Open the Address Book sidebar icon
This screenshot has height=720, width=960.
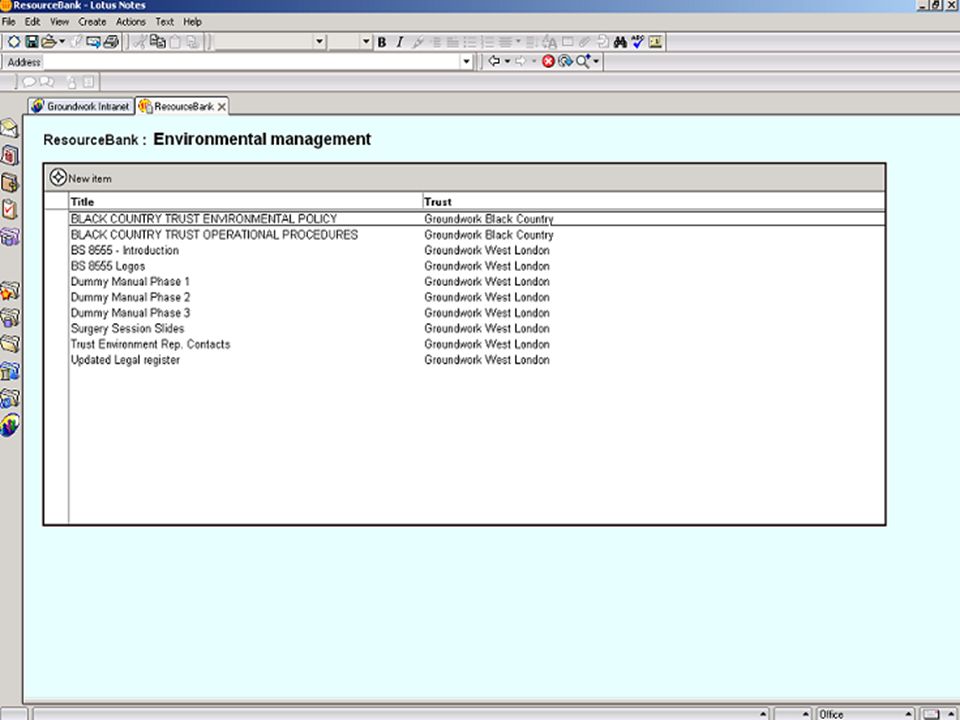[10, 182]
